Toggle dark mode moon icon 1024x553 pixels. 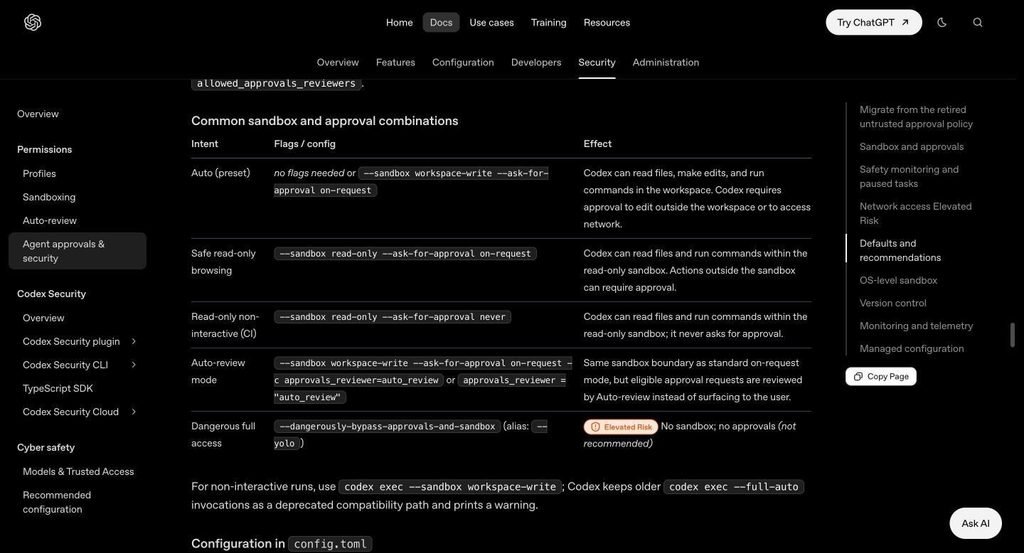pyautogui.click(x=942, y=22)
